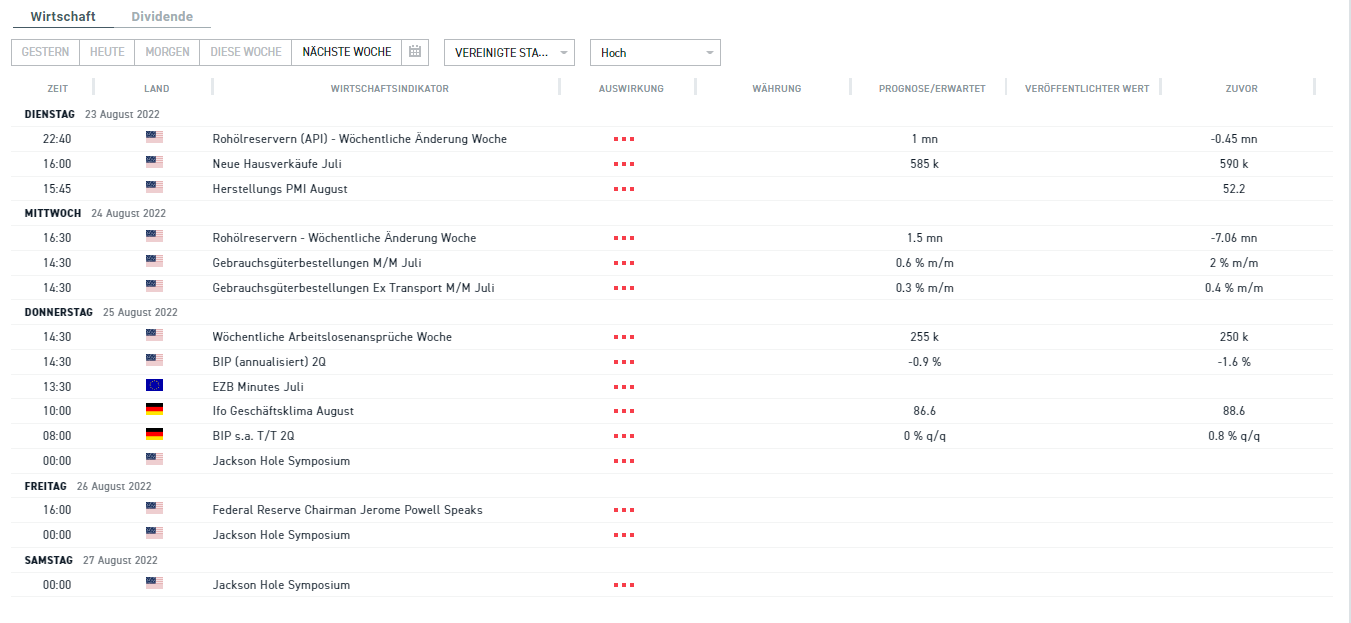Click the US flag beside Rohölreservern (API) row
1351x623 pixels.
click(154, 137)
